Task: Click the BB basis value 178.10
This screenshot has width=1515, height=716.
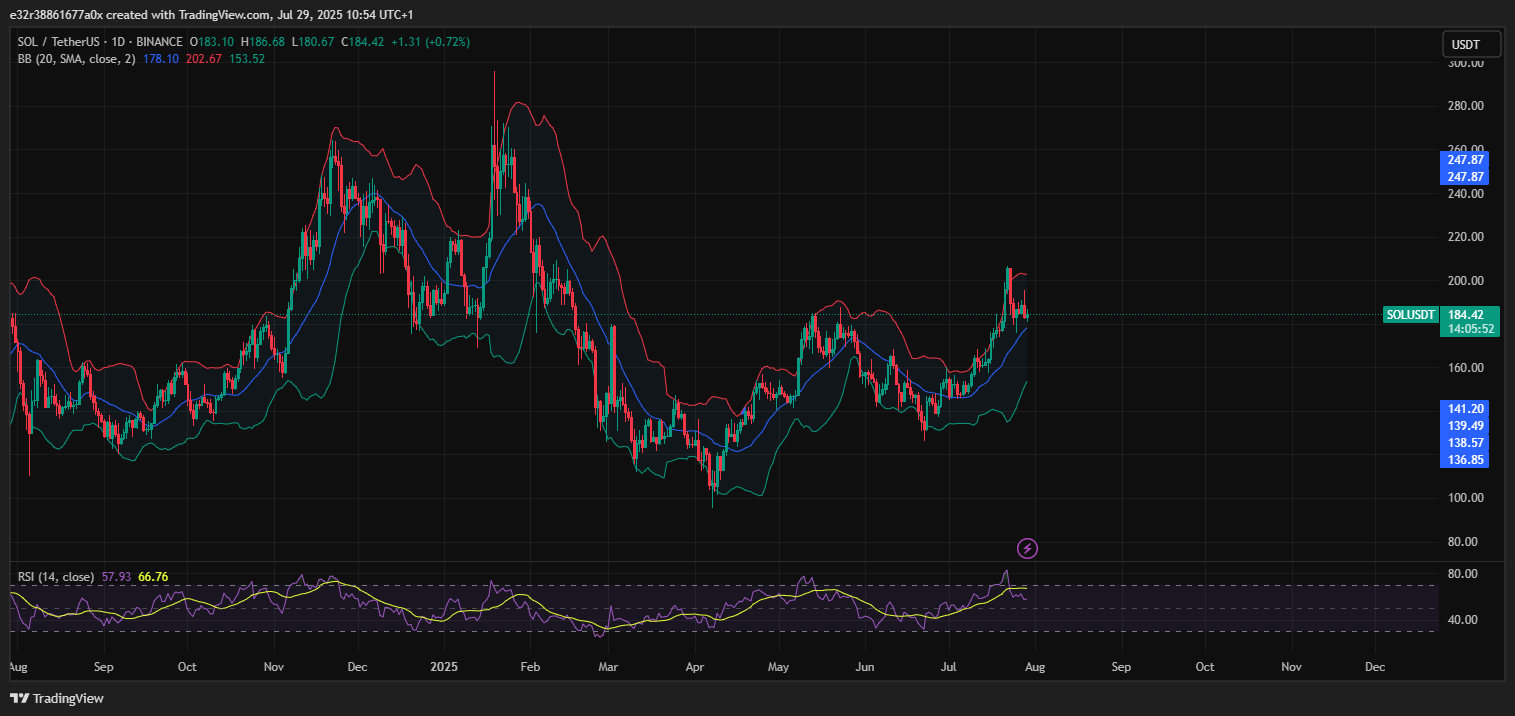Action: [x=161, y=59]
